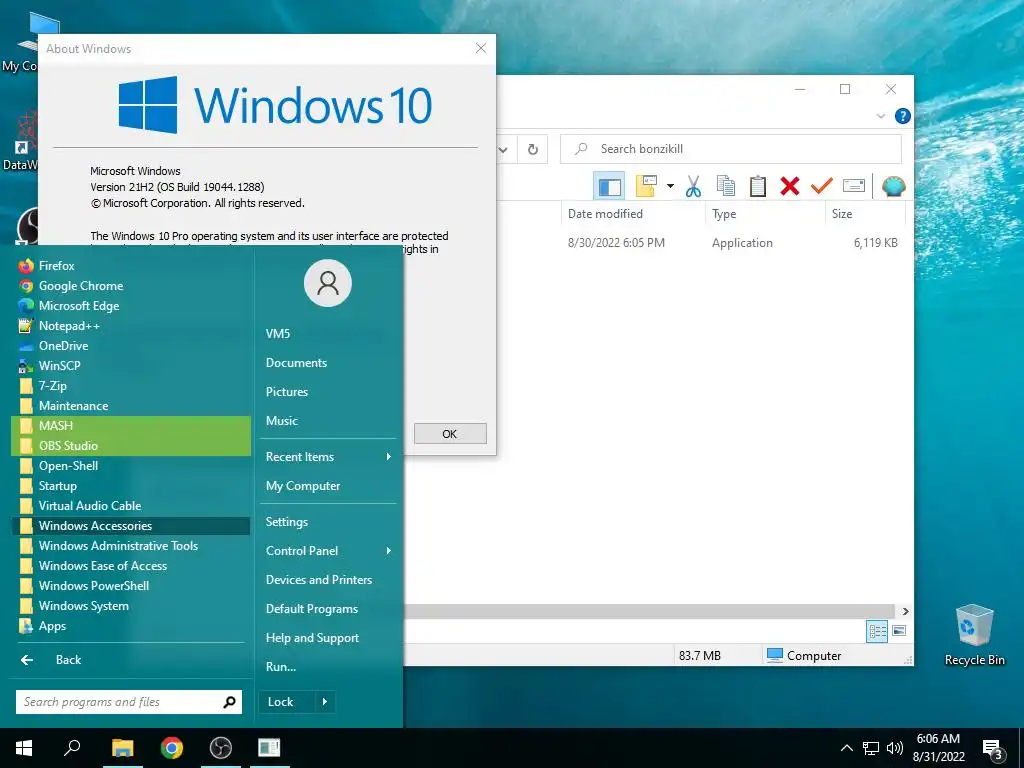Click the Search programs and files box

click(129, 702)
